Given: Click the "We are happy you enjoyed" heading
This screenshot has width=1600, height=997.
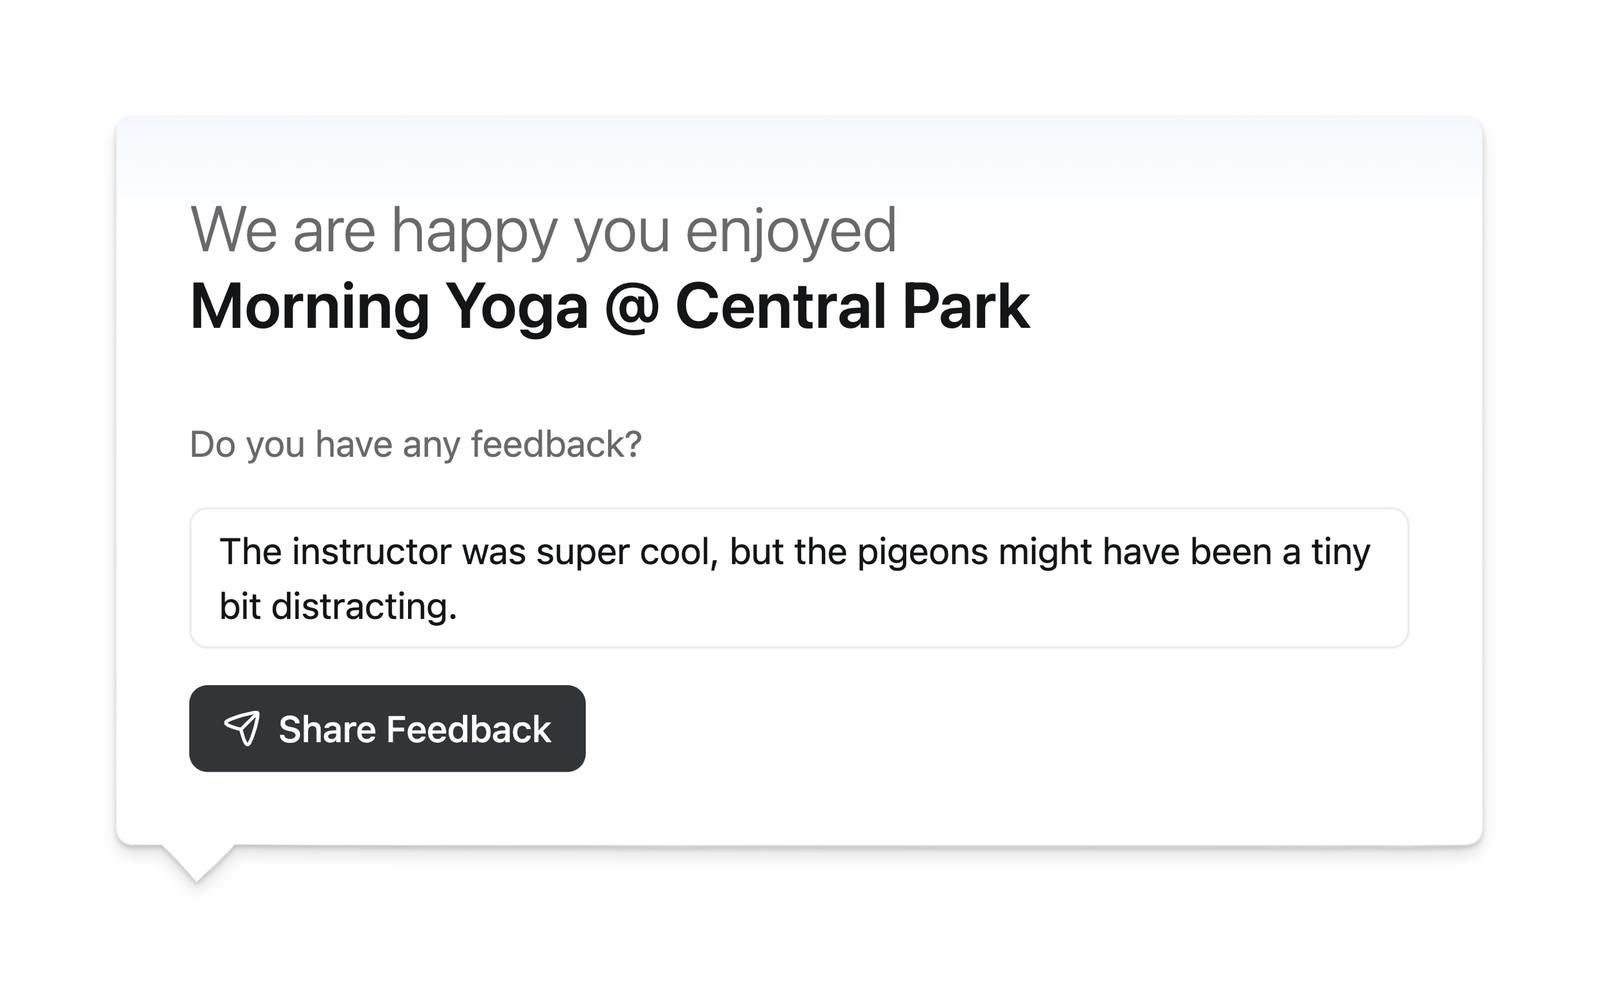Looking at the screenshot, I should pyautogui.click(x=543, y=230).
